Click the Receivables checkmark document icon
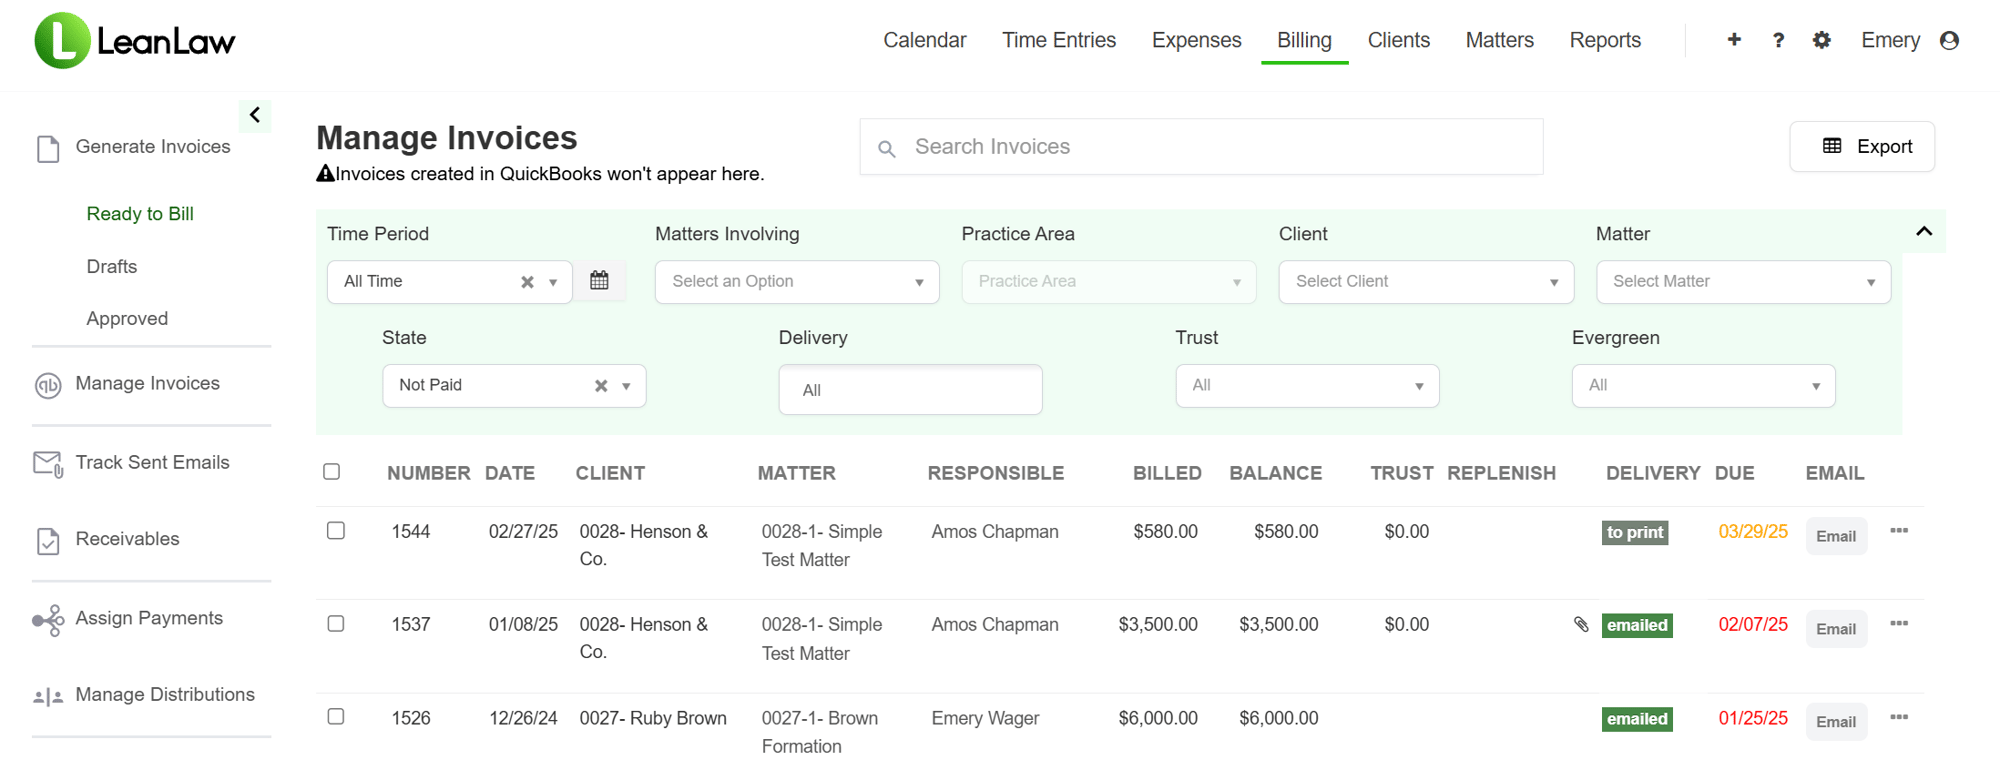The image size is (2000, 760). point(48,540)
